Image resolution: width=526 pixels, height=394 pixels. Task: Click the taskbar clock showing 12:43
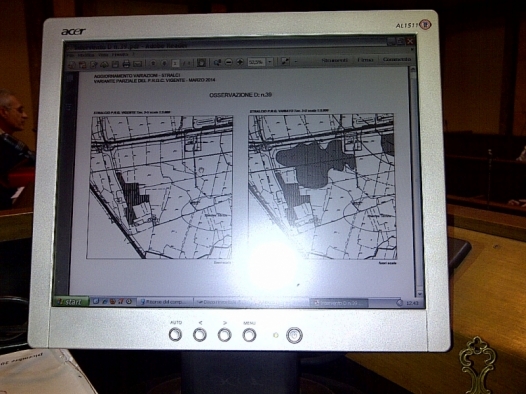pyautogui.click(x=412, y=303)
